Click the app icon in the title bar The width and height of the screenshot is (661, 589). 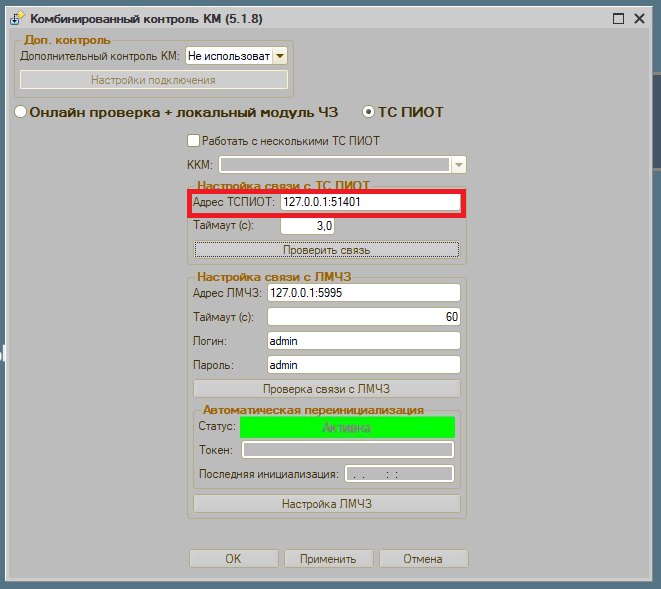coord(17,19)
